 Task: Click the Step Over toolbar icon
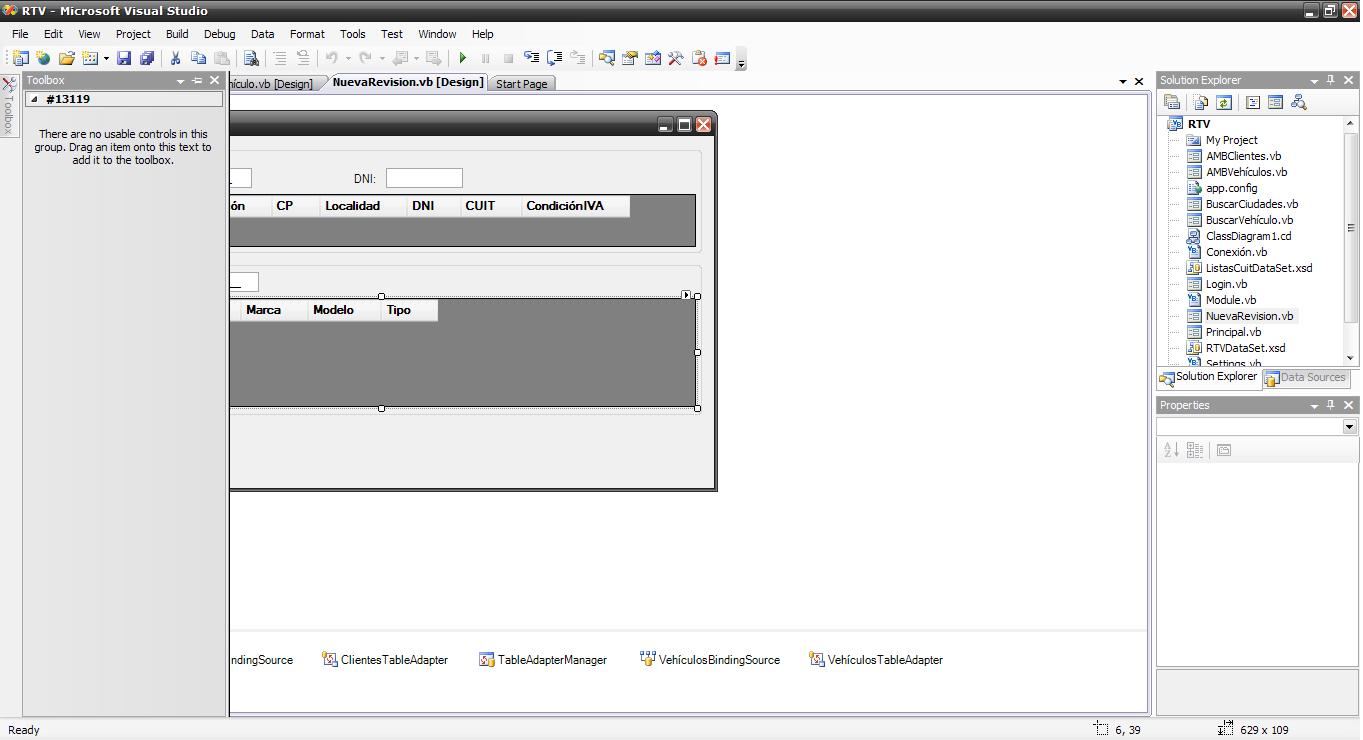(554, 59)
